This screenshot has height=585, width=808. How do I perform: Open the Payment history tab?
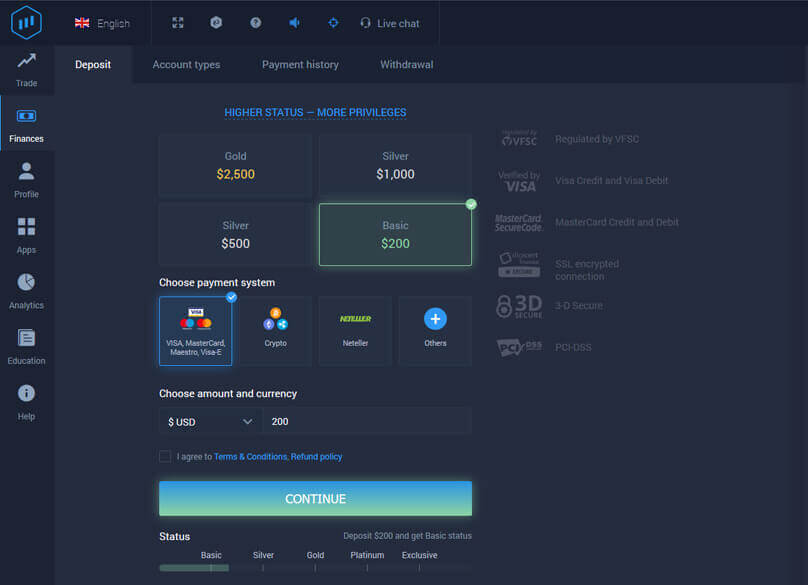(x=300, y=63)
